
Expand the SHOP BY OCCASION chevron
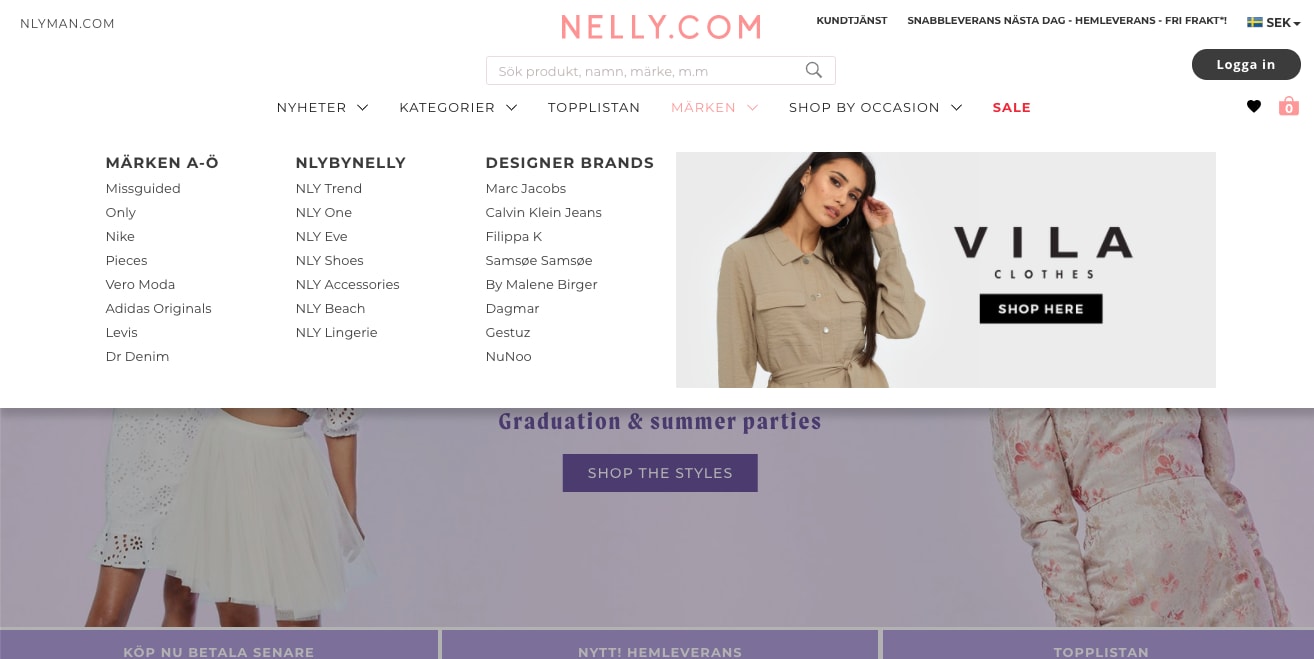(956, 107)
